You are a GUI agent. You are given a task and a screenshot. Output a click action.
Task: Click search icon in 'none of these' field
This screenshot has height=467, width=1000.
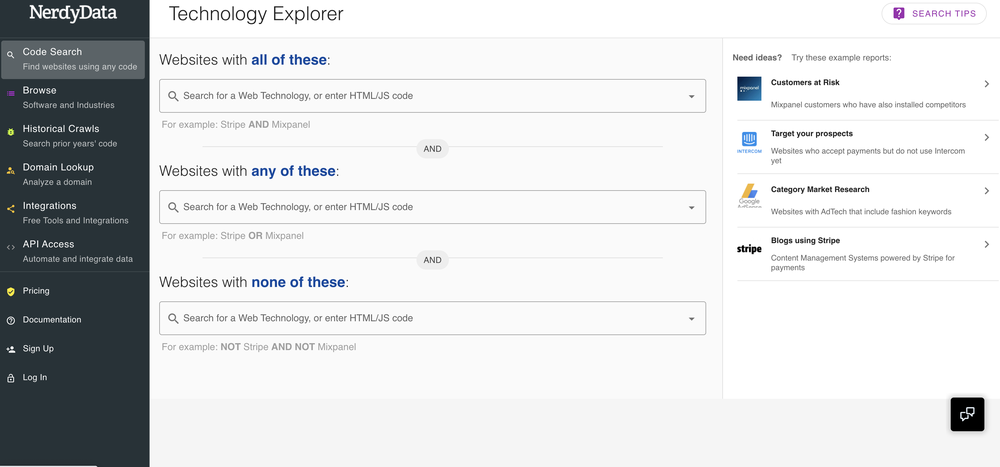click(173, 318)
